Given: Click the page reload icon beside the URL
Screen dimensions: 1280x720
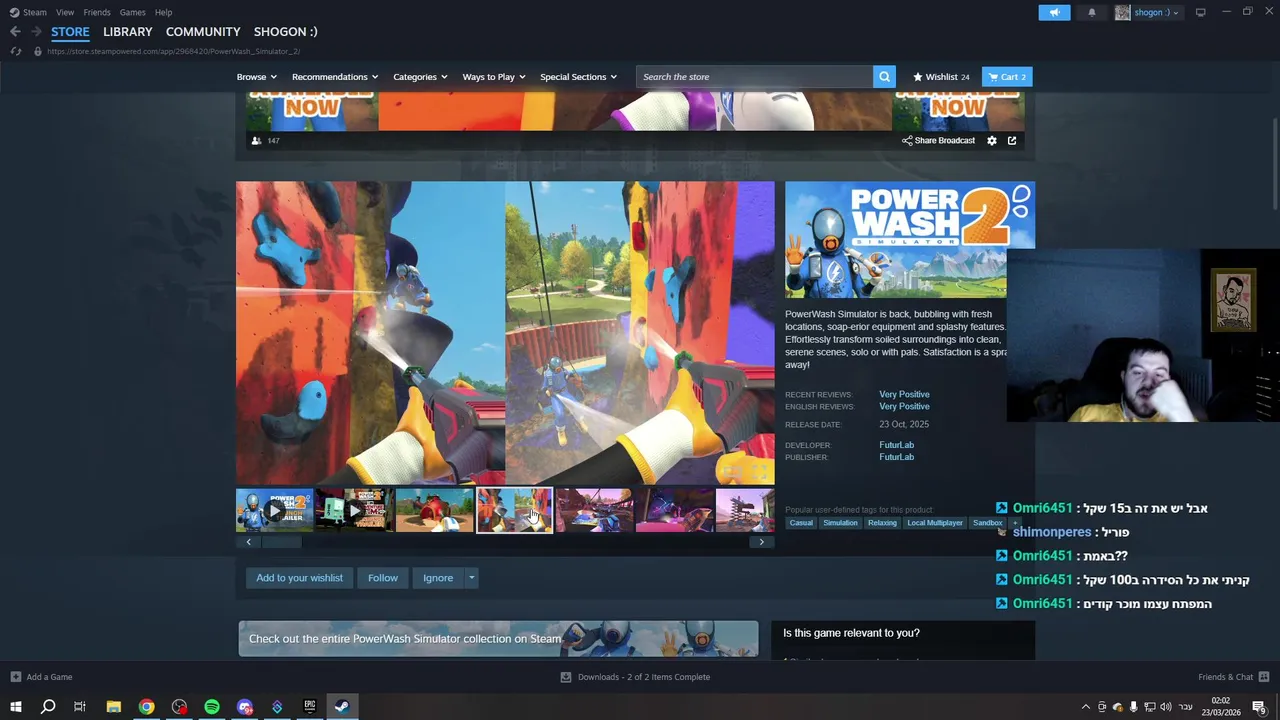Looking at the screenshot, I should tap(16, 51).
